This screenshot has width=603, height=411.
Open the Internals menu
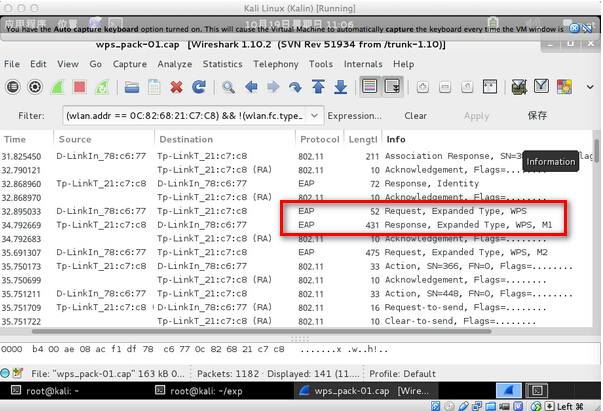(x=363, y=64)
